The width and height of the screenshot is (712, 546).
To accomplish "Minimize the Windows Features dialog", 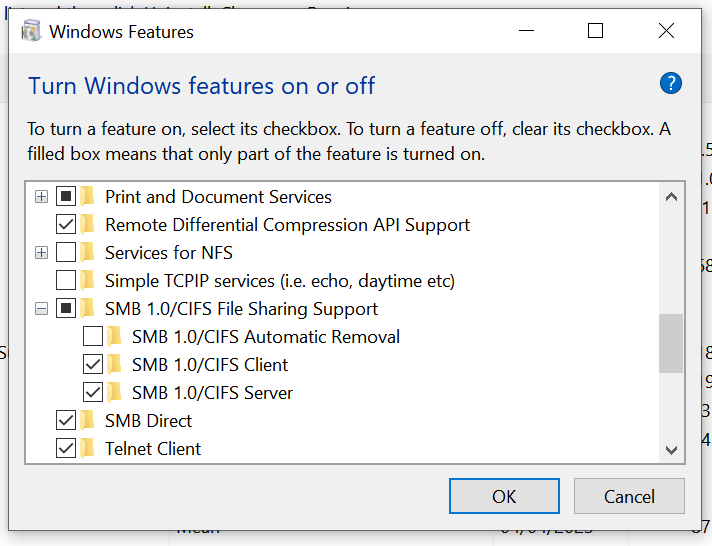I will point(526,31).
